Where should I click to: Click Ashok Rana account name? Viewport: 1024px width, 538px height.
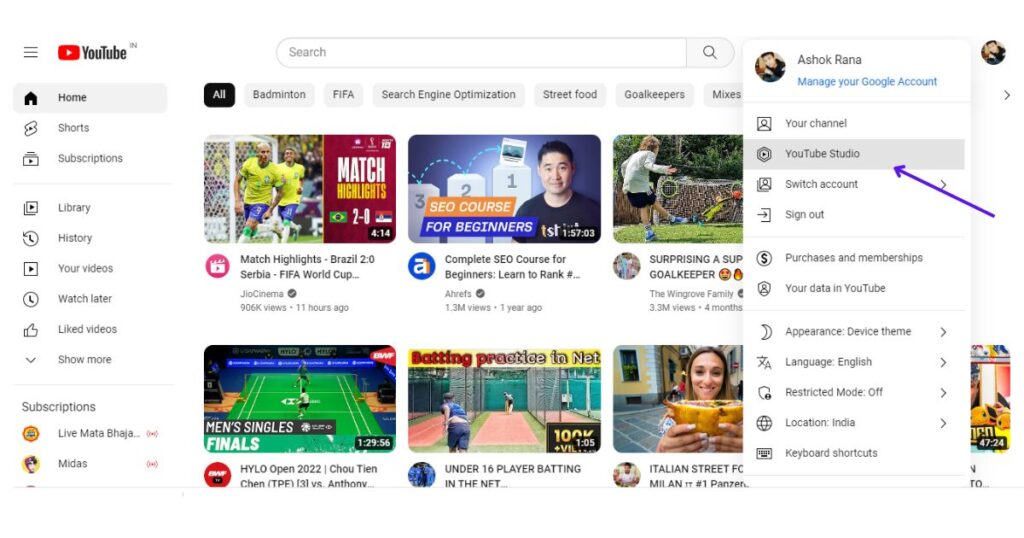829,59
